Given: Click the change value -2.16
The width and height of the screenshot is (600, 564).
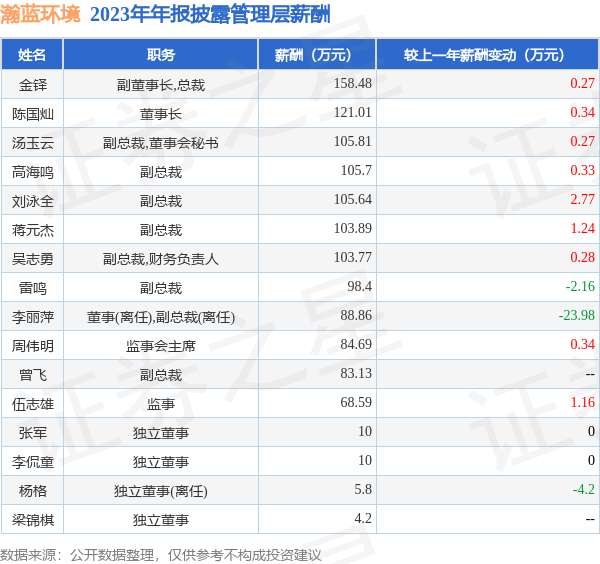Looking at the screenshot, I should [x=580, y=287].
